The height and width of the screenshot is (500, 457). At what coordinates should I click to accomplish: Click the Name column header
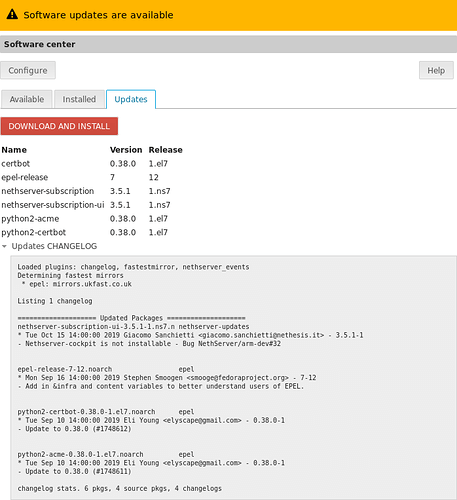tap(14, 150)
